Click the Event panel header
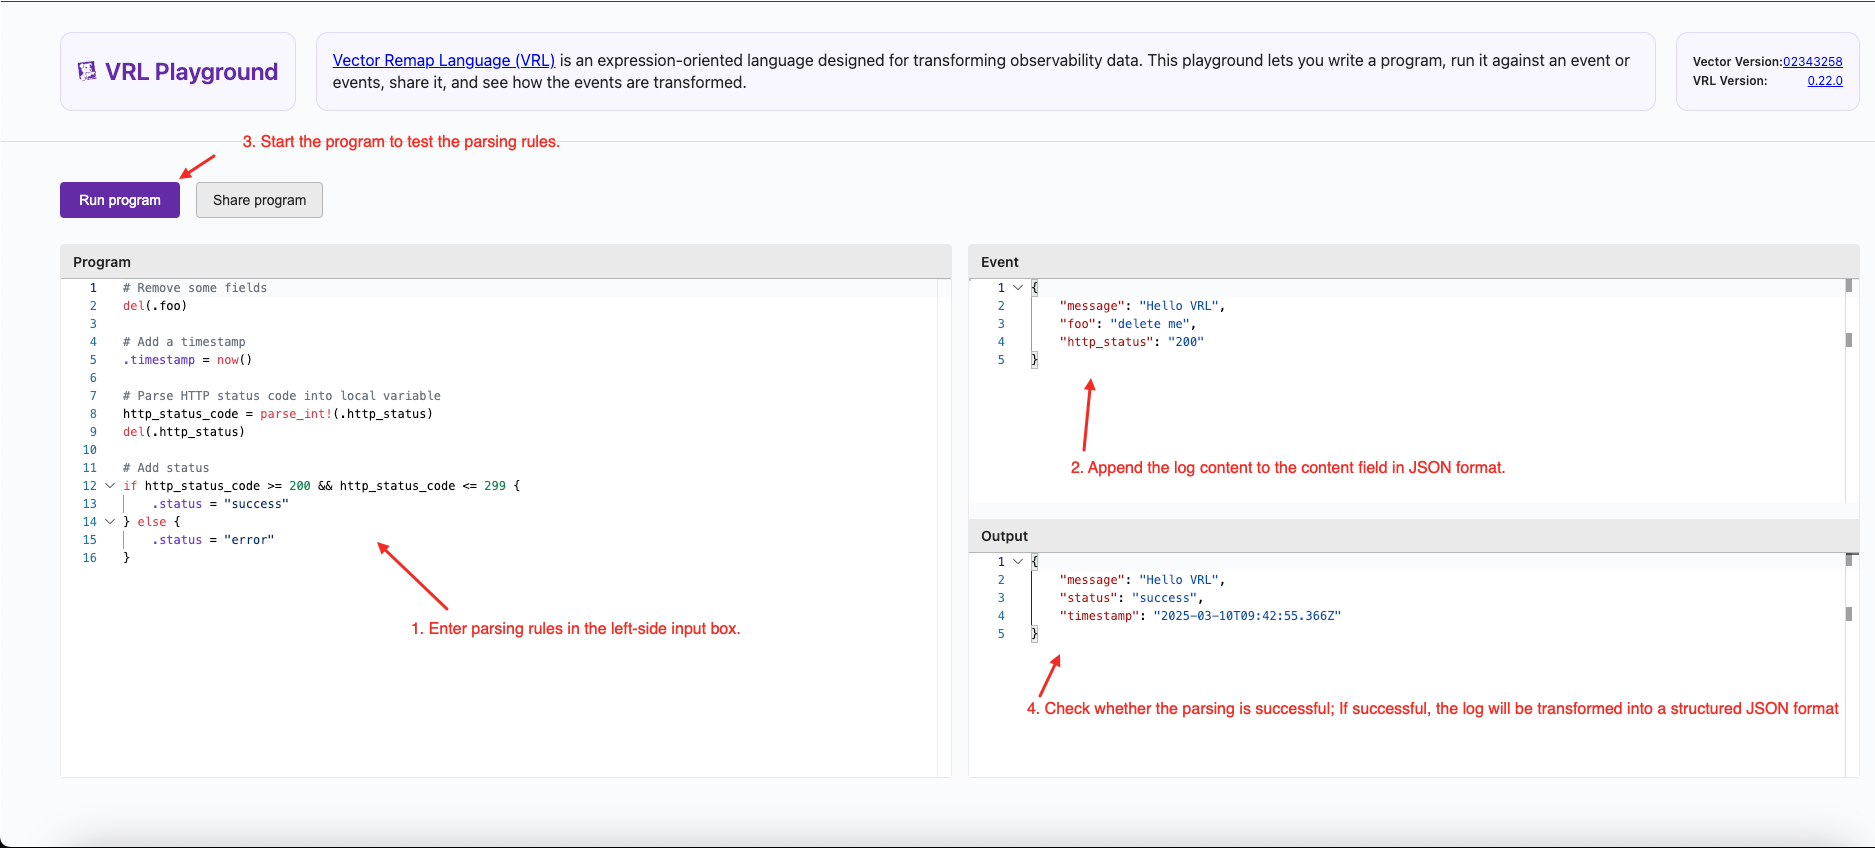1875x848 pixels. coord(1414,262)
